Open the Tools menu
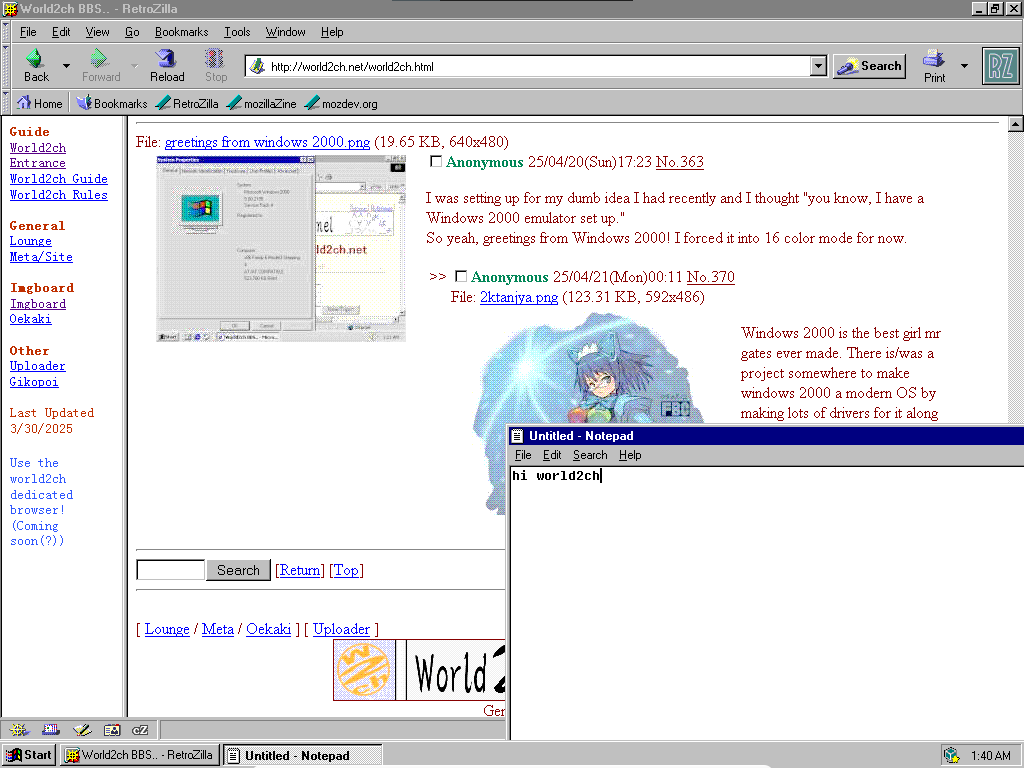Viewport: 1024px width, 768px height. [x=237, y=31]
